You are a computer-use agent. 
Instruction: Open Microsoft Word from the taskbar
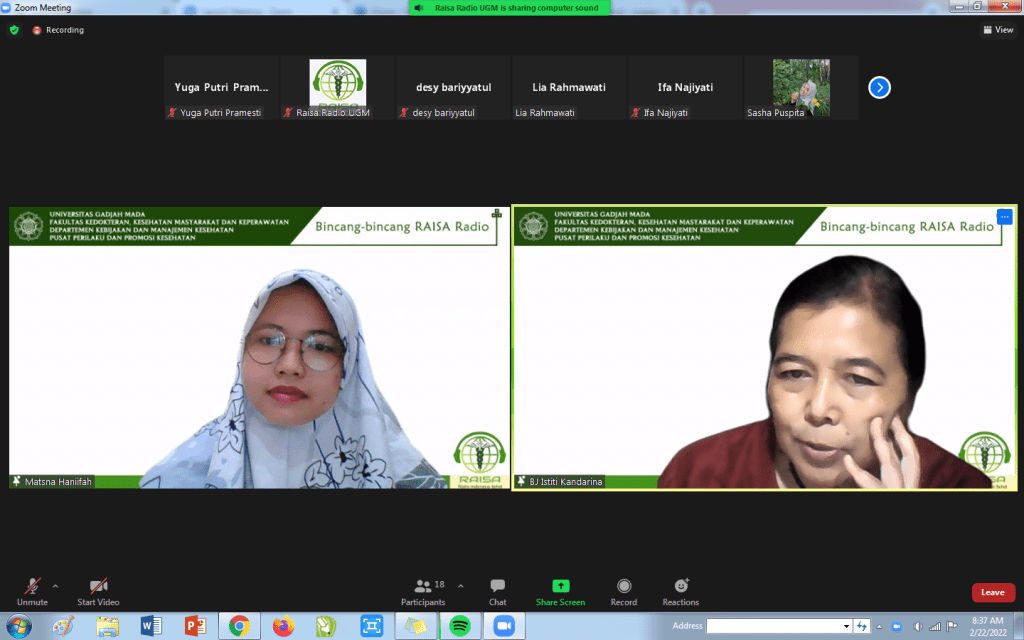coord(151,626)
